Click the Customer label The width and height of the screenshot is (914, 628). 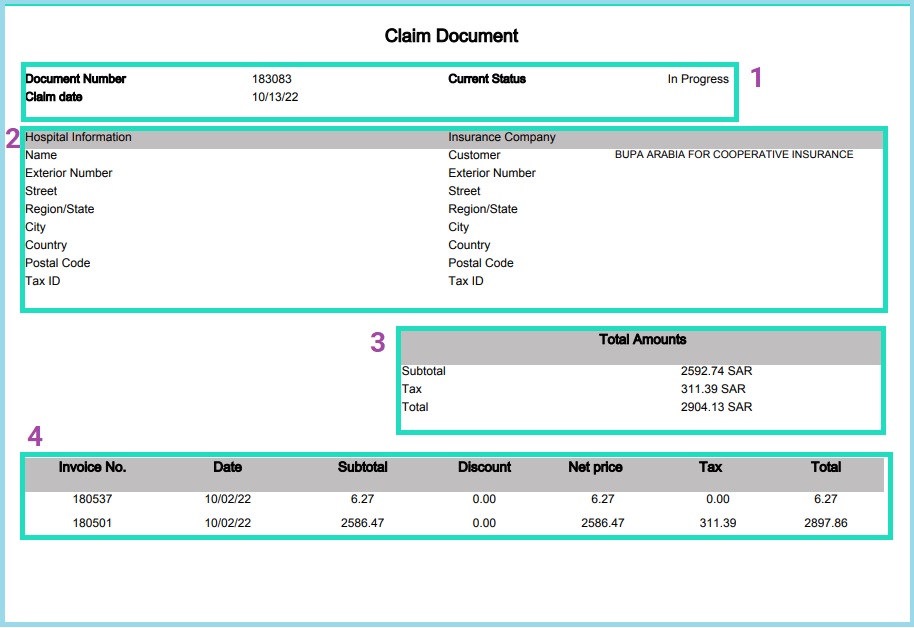(474, 155)
